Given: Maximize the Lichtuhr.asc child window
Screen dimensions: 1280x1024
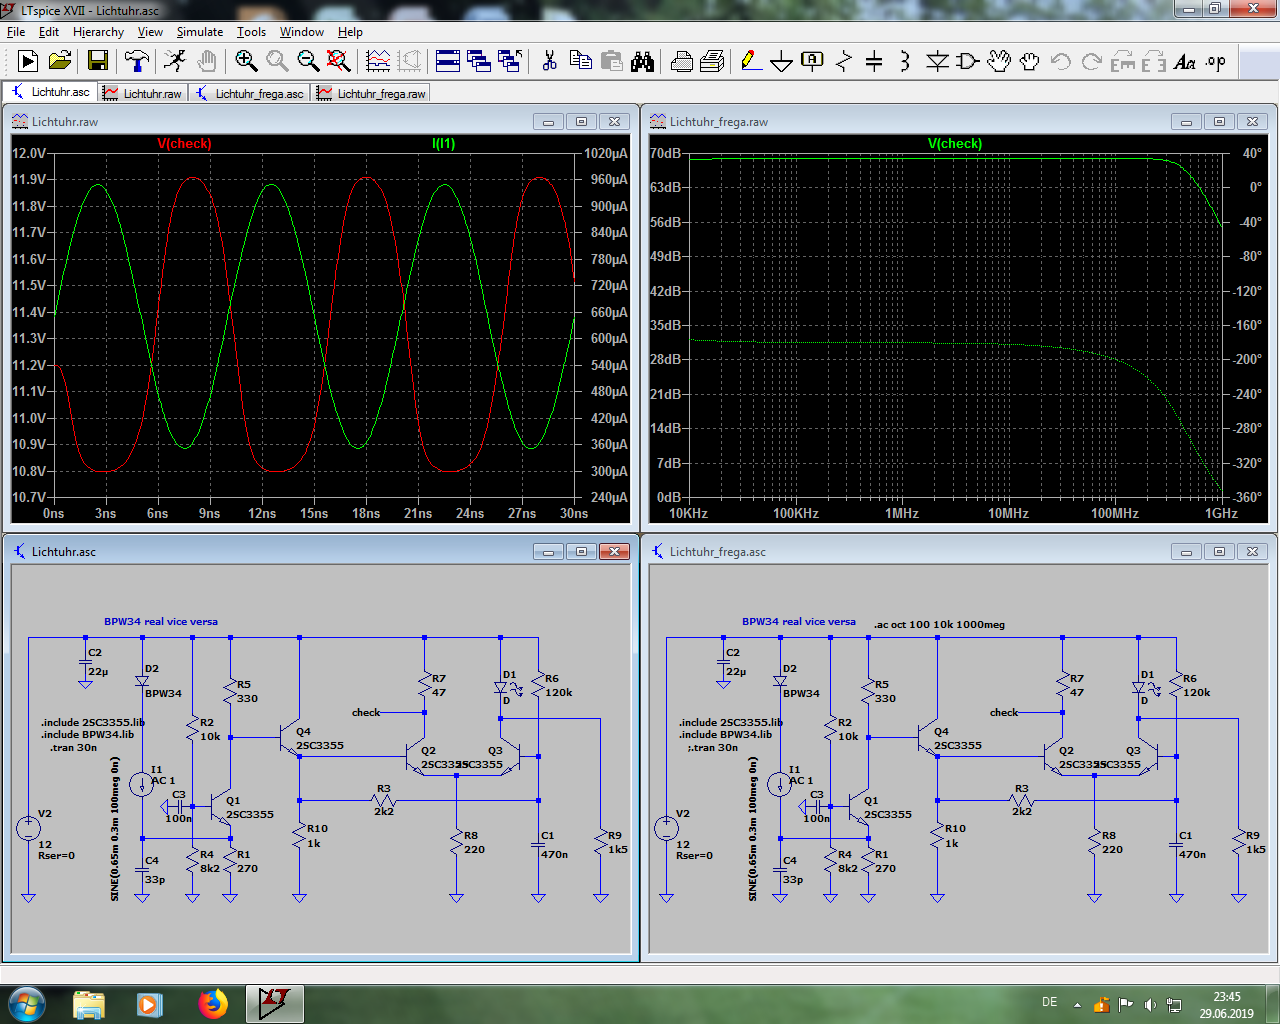Looking at the screenshot, I should point(581,551).
